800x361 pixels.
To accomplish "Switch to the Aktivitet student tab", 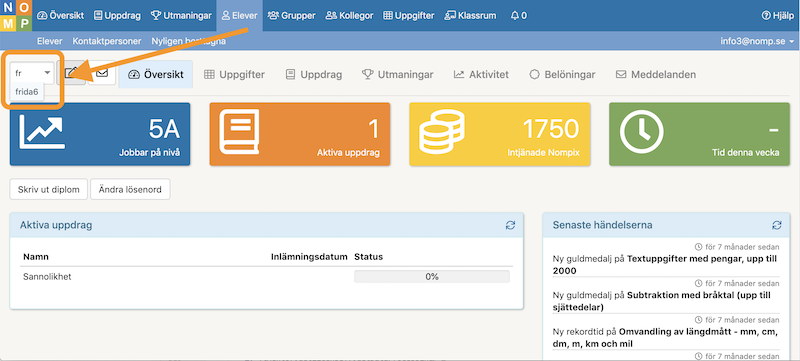I will pyautogui.click(x=481, y=74).
